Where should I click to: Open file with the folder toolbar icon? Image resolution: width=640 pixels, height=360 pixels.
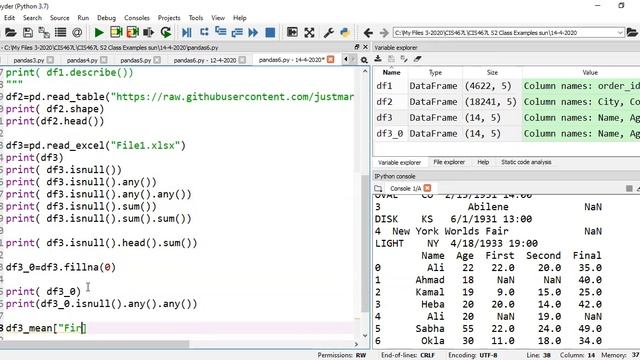[x=10, y=32]
